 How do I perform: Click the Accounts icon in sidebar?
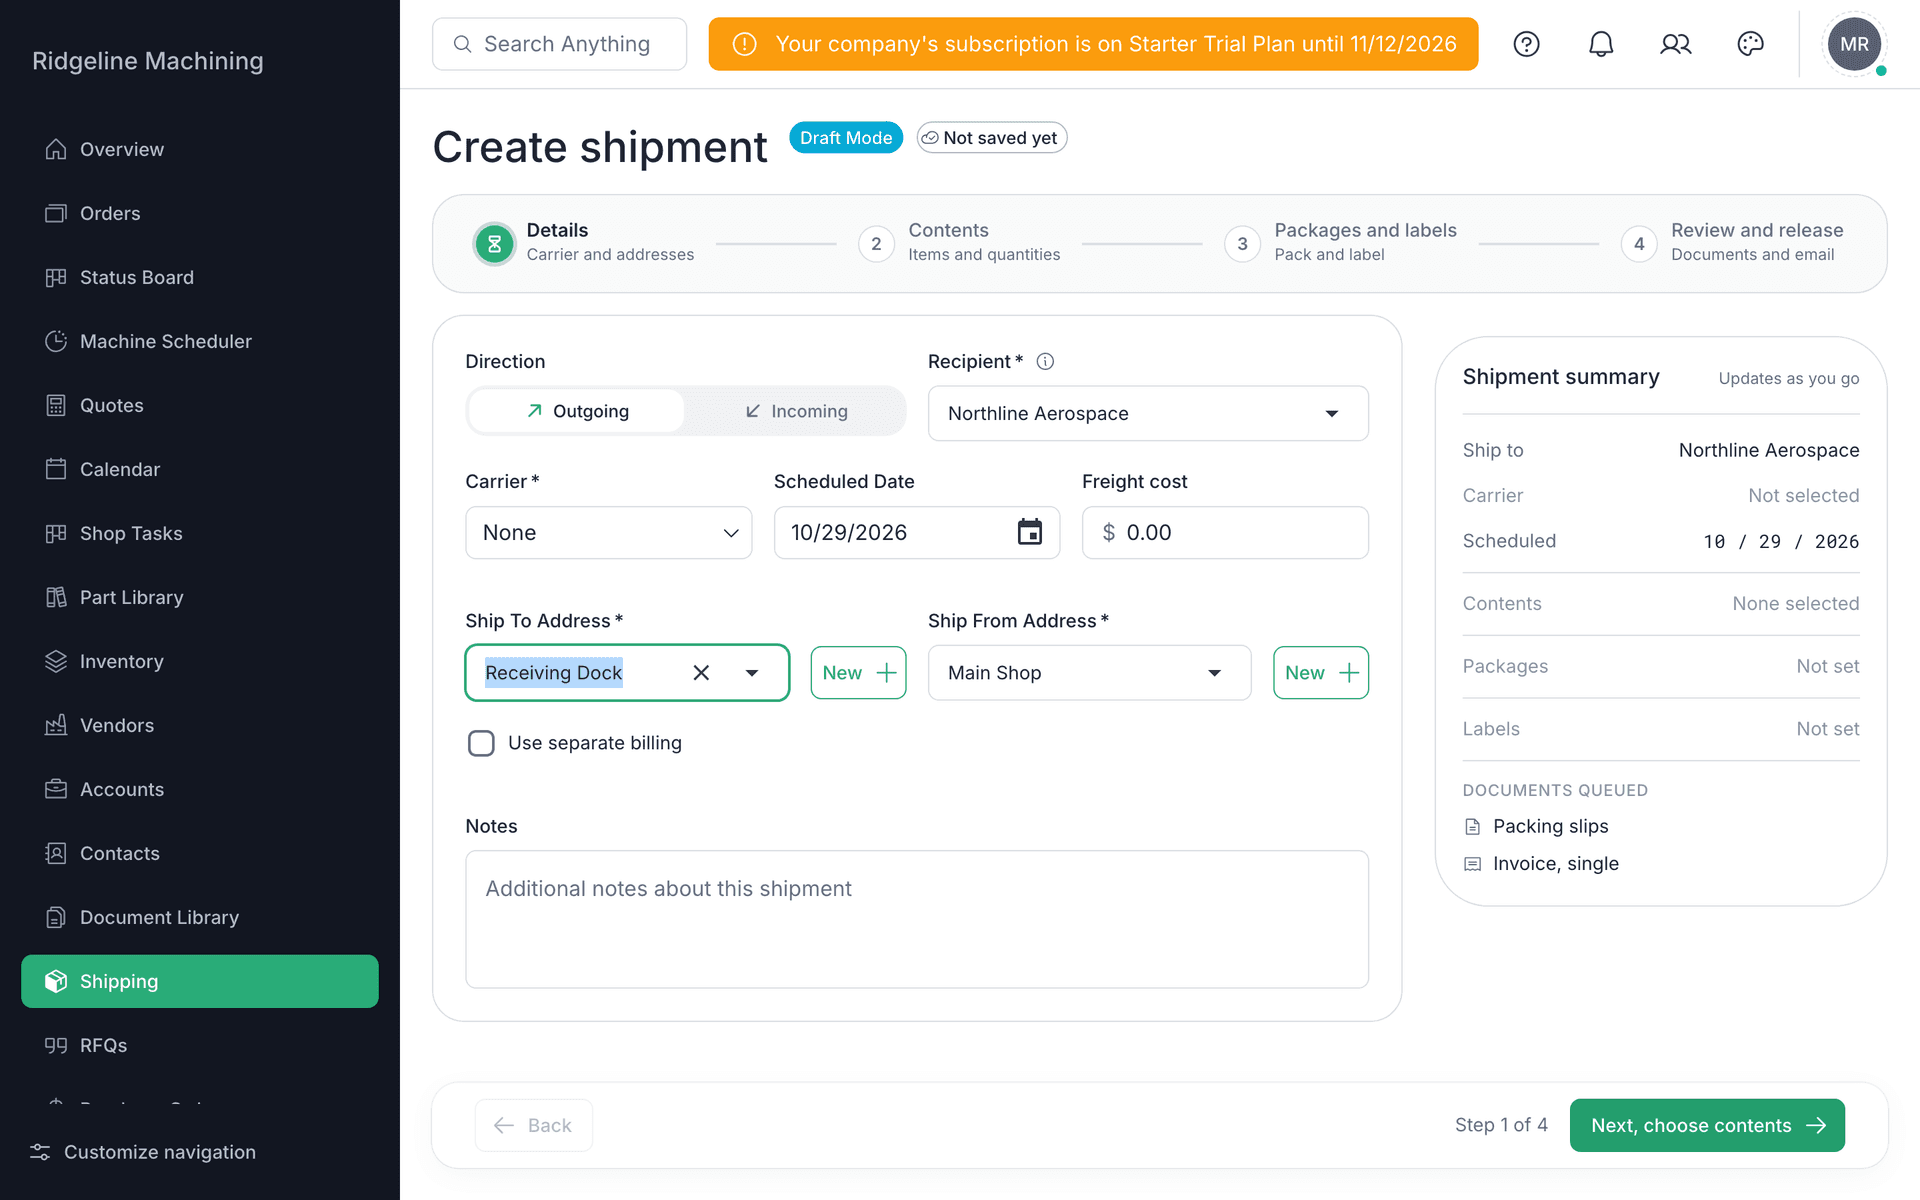tap(56, 789)
